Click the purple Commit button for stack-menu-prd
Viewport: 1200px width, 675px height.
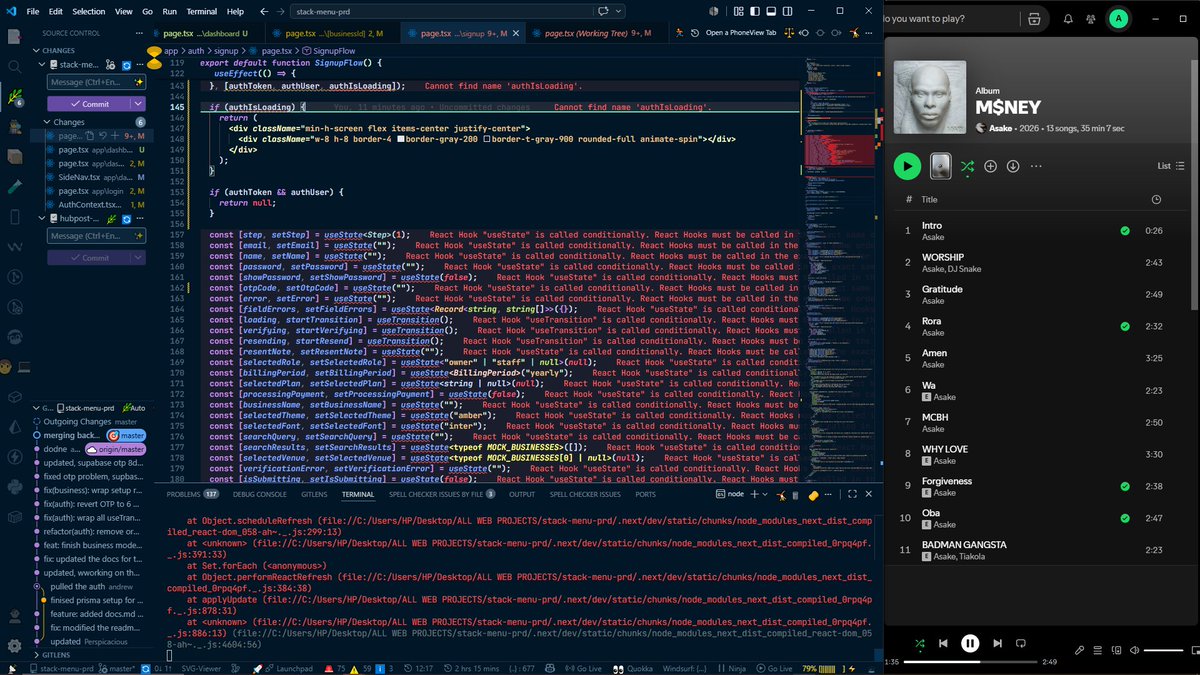tap(87, 104)
